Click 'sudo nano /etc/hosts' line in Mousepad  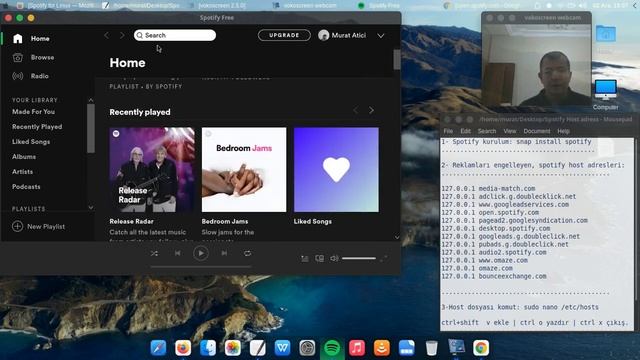point(520,307)
